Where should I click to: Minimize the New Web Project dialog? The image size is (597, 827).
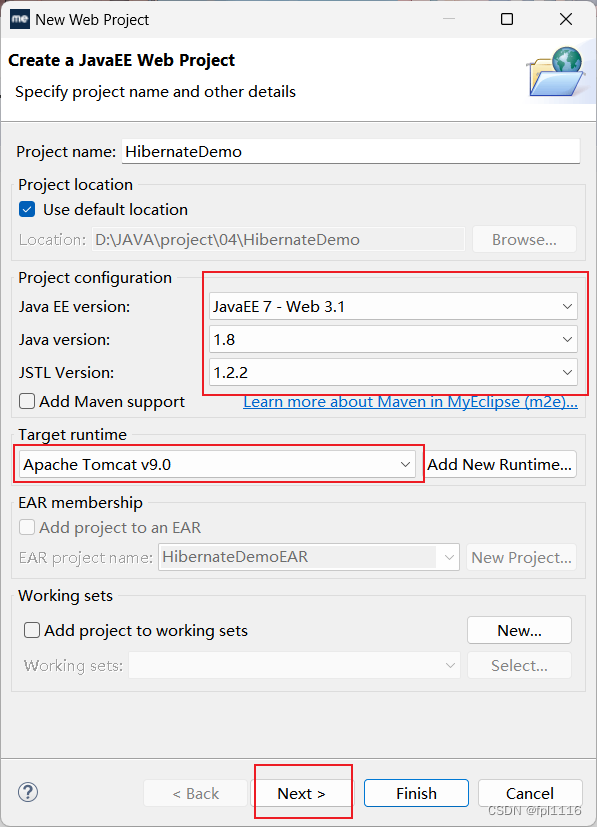[x=449, y=19]
